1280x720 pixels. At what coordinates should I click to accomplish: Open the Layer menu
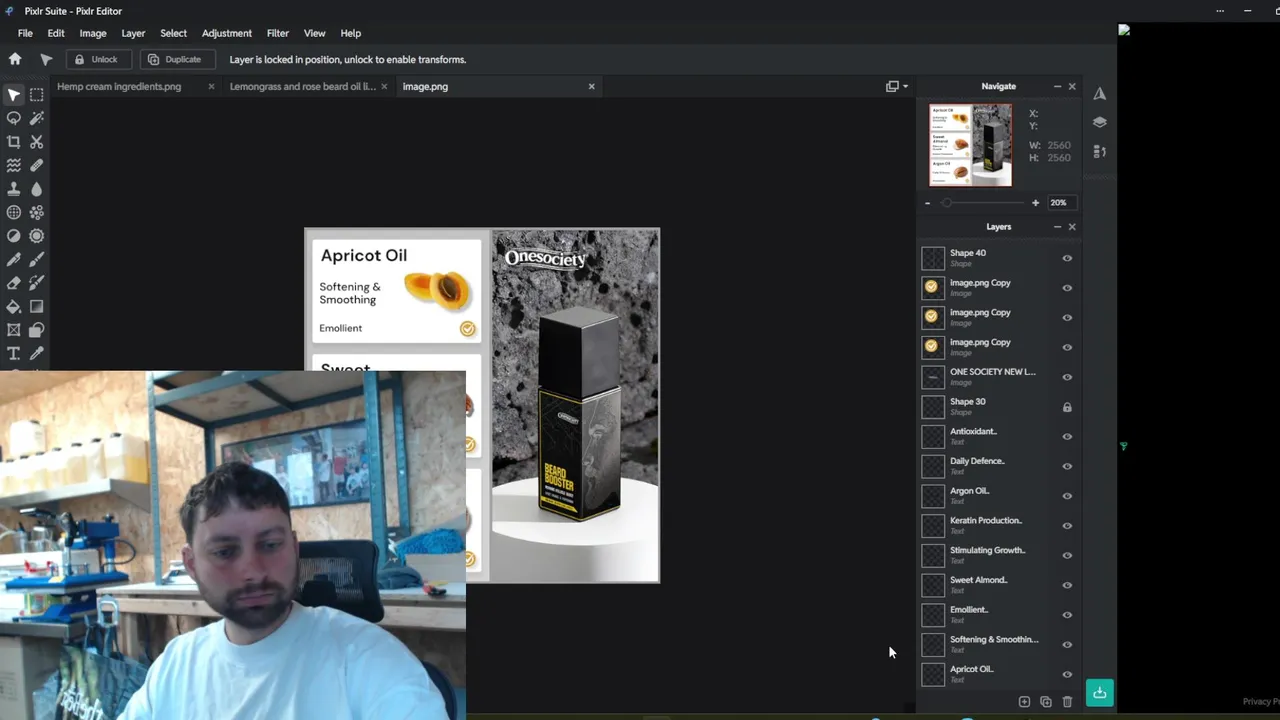coord(133,33)
